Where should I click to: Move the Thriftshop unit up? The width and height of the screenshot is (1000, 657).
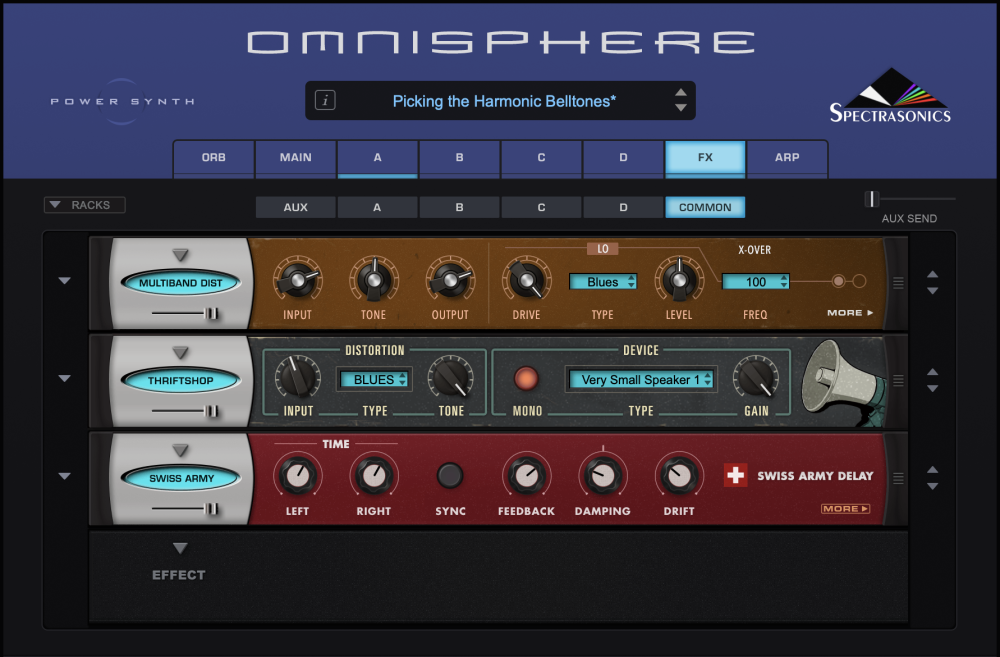point(932,372)
